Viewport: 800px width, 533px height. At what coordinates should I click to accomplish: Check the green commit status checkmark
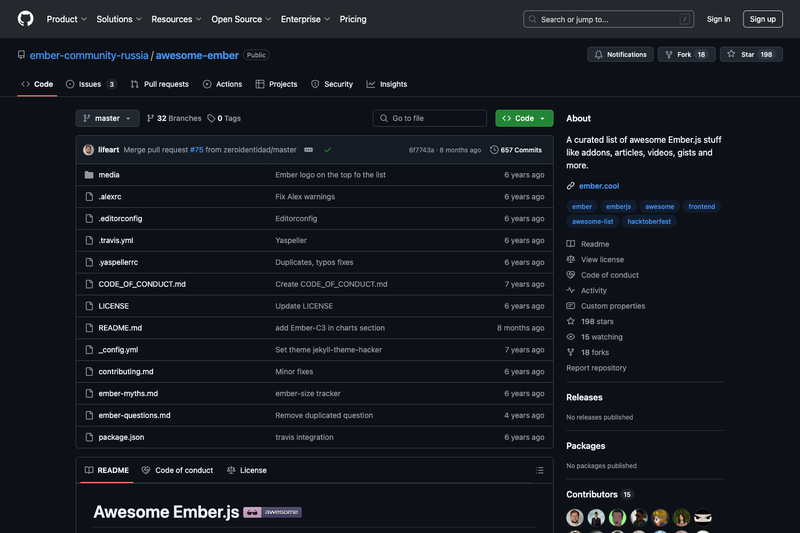coord(328,150)
